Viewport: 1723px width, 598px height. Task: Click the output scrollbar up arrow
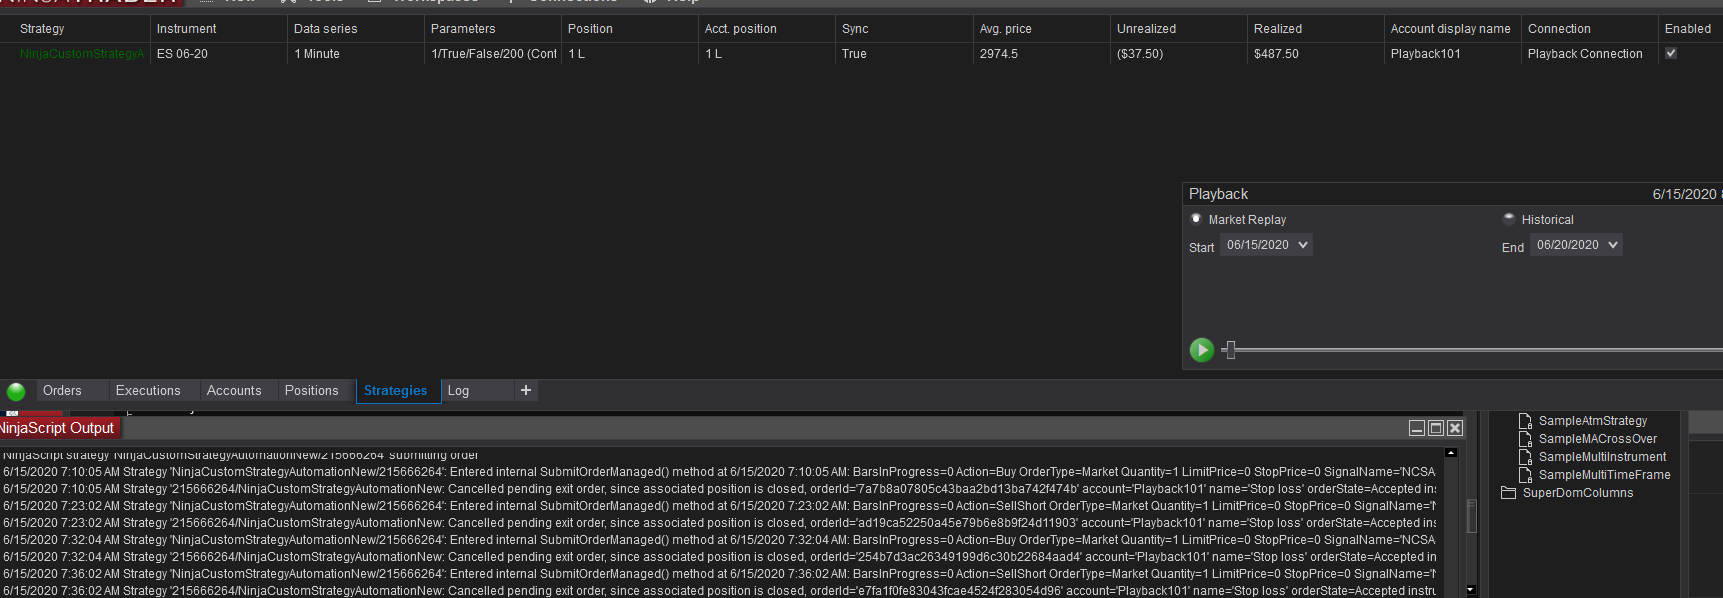(x=1451, y=454)
